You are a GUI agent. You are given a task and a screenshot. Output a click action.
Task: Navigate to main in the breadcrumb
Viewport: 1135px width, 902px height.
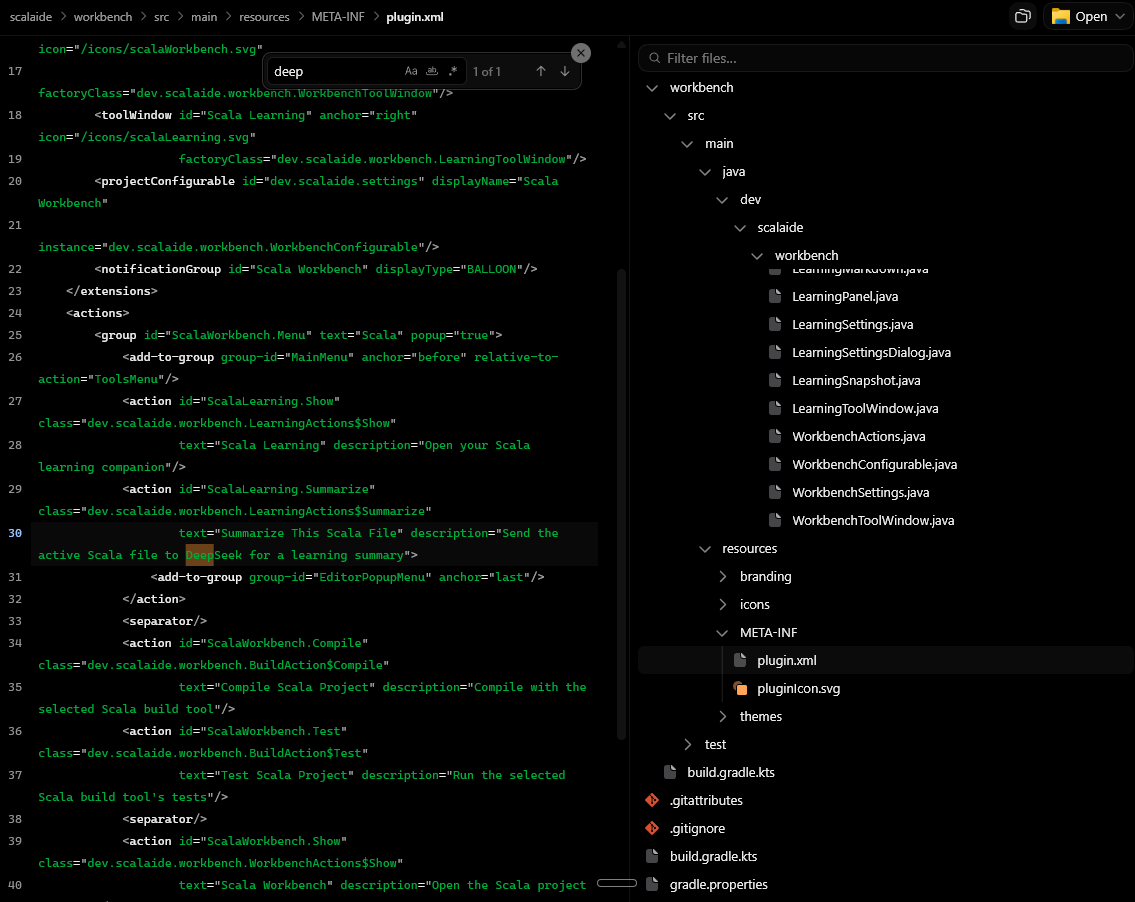[204, 17]
